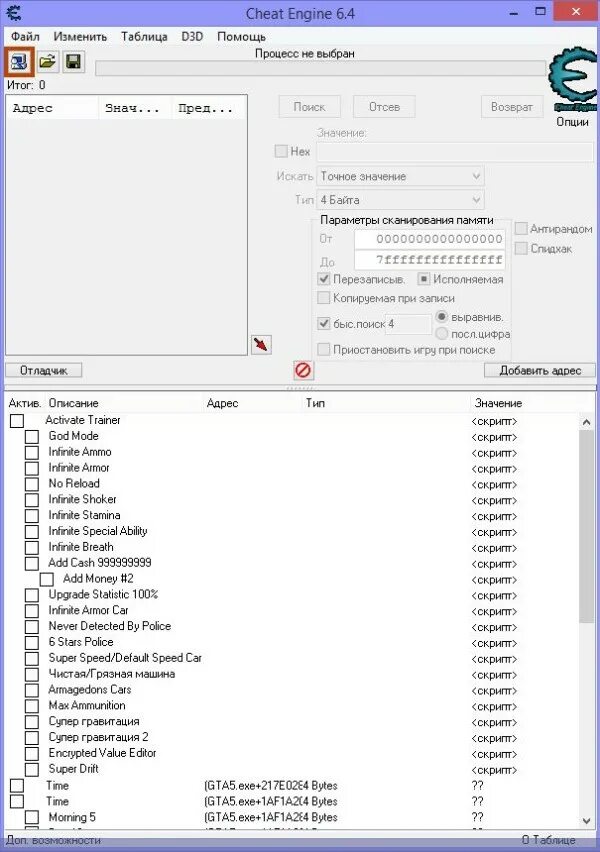Select the Encrypted Value Editor row text
Viewport: 600px width, 852px height.
[102, 753]
